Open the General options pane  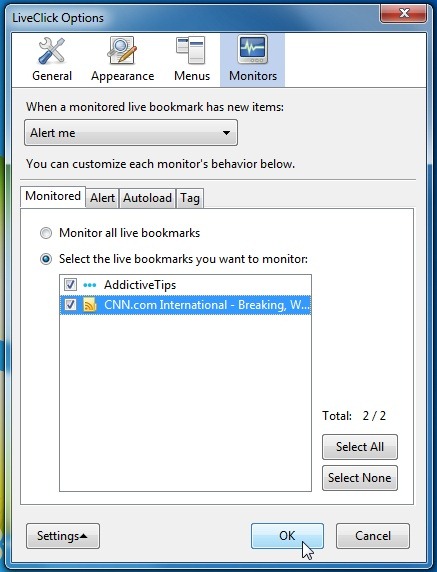[x=52, y=60]
